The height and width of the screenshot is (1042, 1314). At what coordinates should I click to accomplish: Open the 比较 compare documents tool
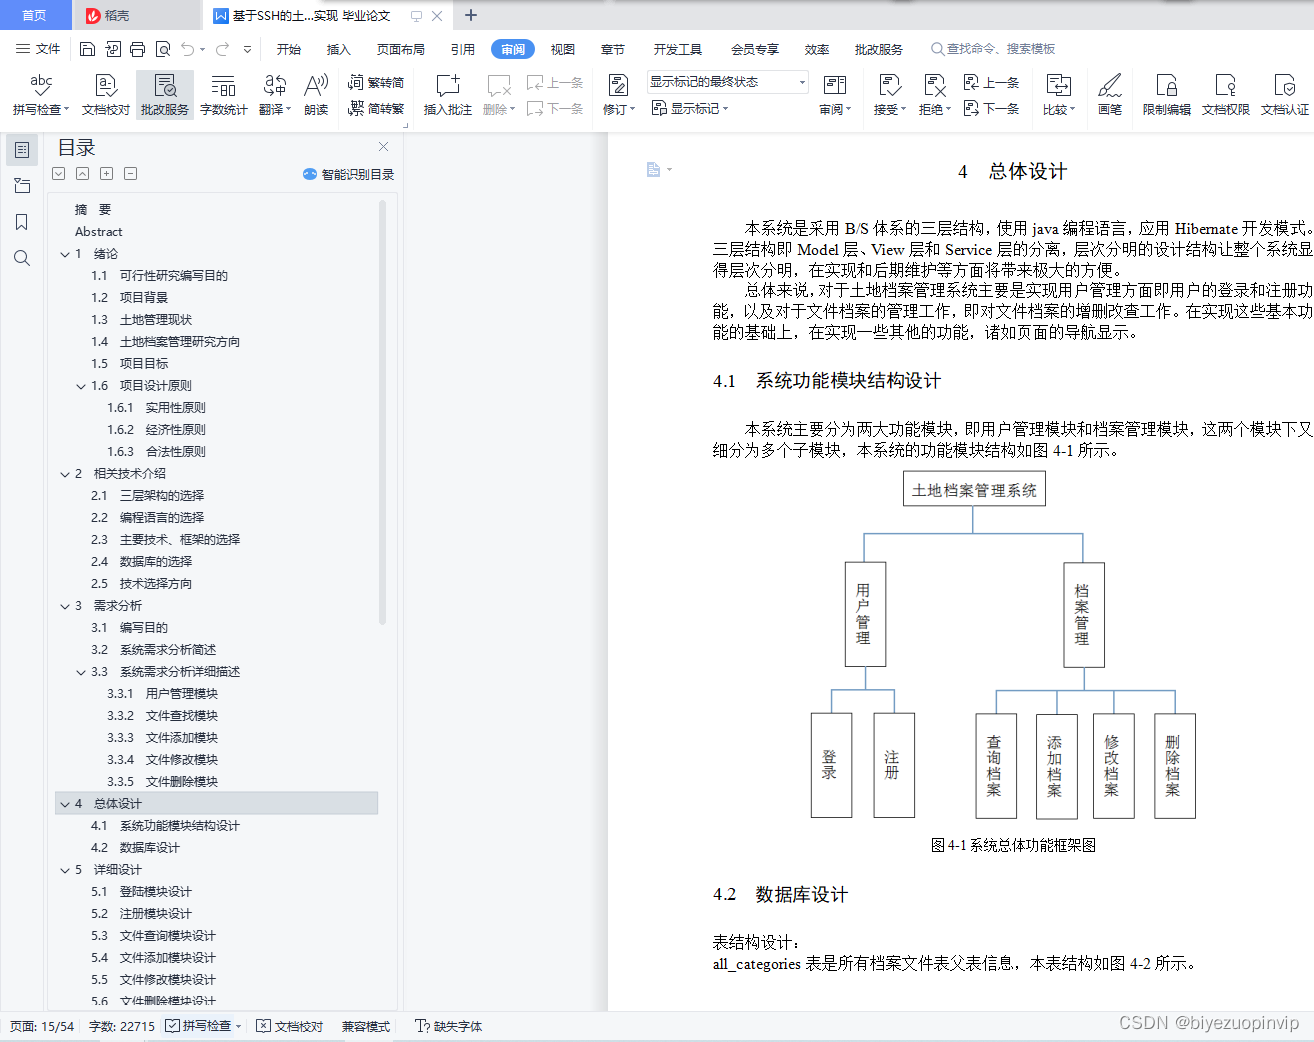coord(1058,95)
